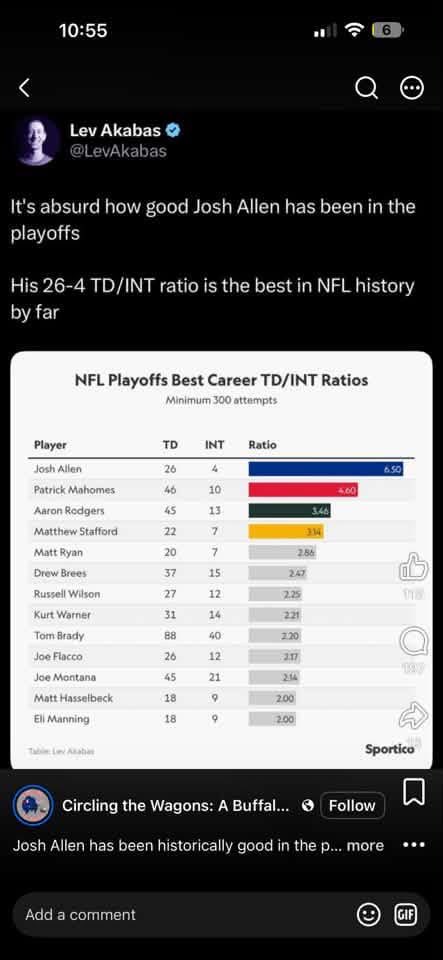Open Circling the Wagons page avatar
This screenshot has width=443, height=960.
(31, 805)
